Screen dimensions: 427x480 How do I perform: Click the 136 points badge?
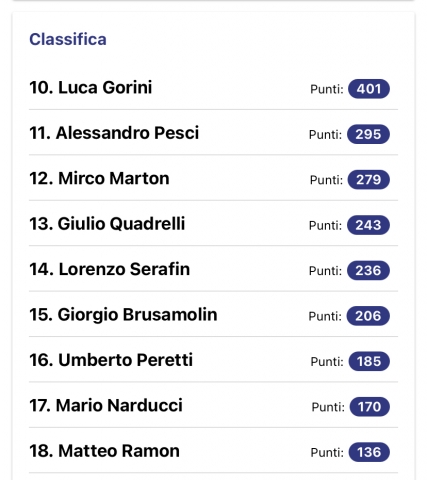369,452
